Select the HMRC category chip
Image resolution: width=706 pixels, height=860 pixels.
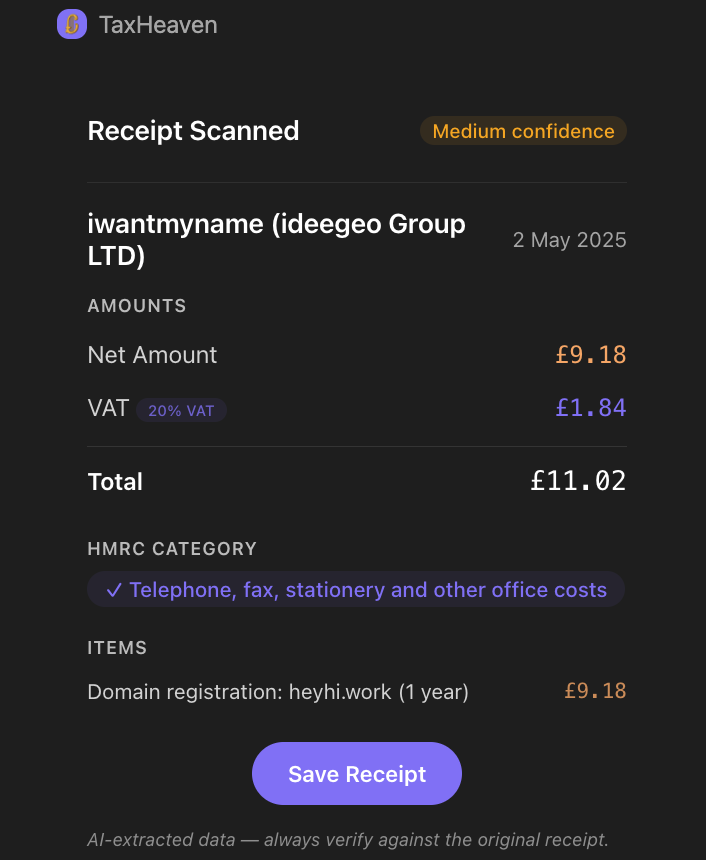pyautogui.click(x=356, y=590)
